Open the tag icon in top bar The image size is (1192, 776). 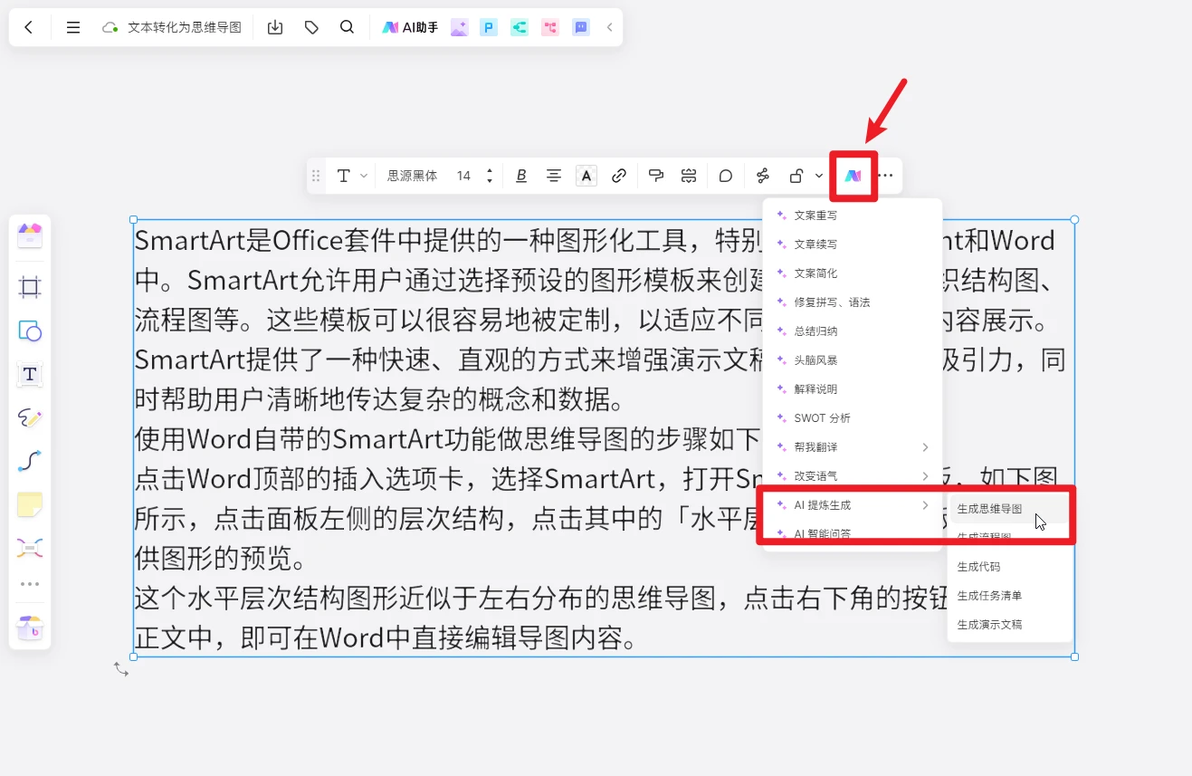[x=311, y=27]
